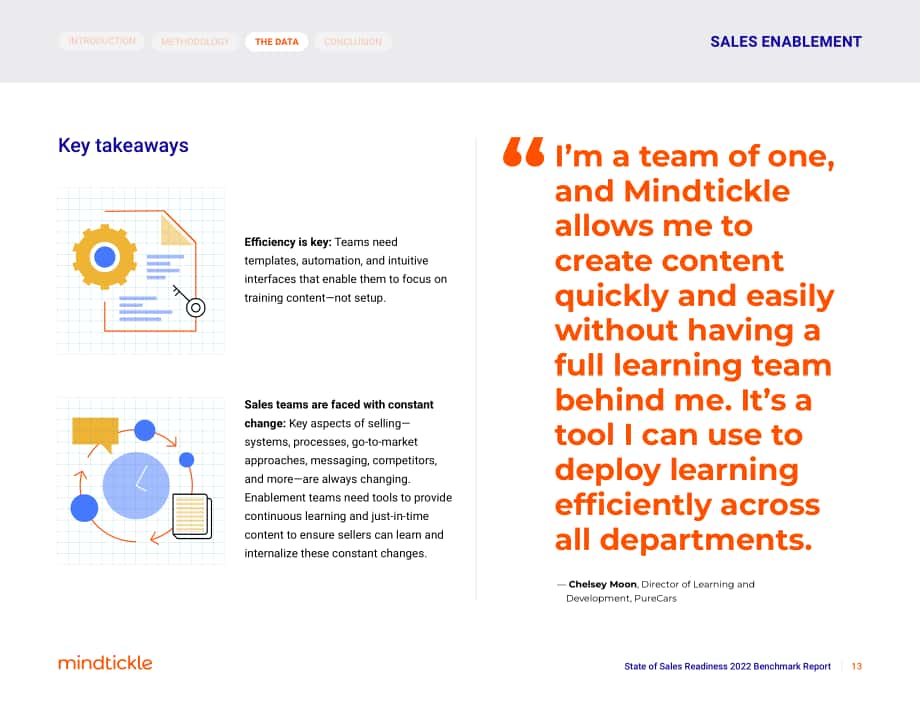This screenshot has width=920, height=711.
Task: Click the gear icon in efficiency illustration
Action: tap(104, 257)
